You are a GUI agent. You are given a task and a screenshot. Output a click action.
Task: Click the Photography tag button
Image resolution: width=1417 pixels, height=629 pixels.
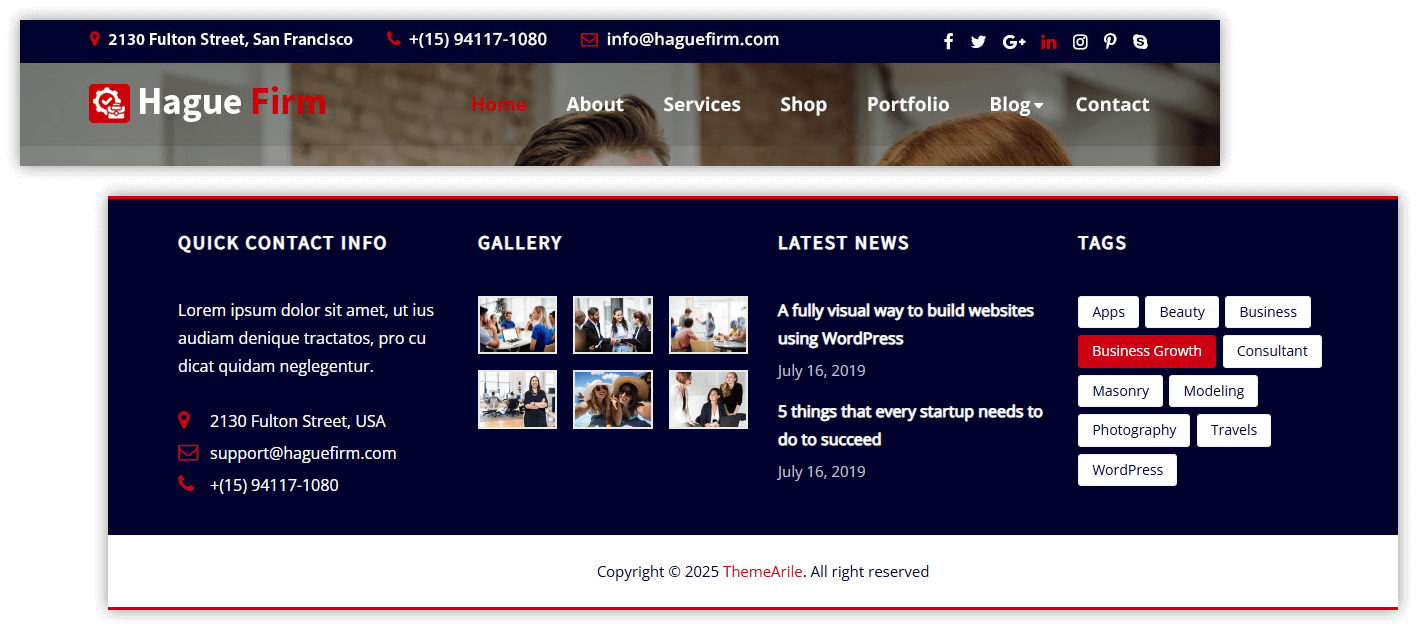(x=1133, y=430)
